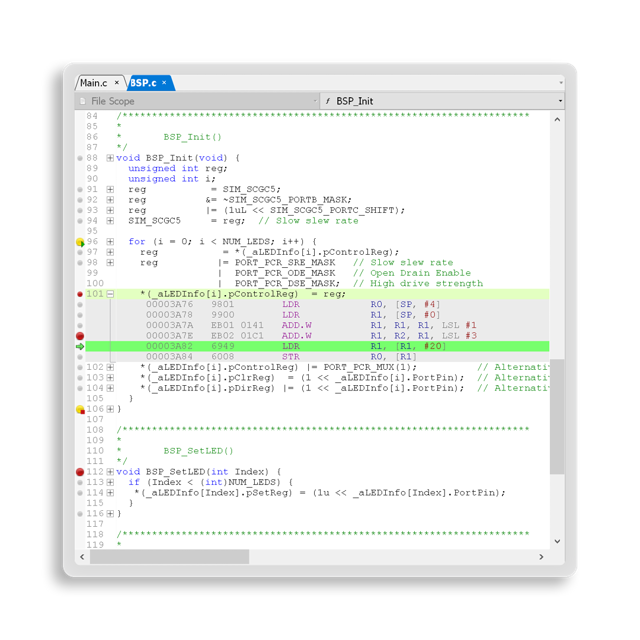Expand disassembly for line 106
The width and height of the screenshot is (640, 640).
click(x=110, y=409)
